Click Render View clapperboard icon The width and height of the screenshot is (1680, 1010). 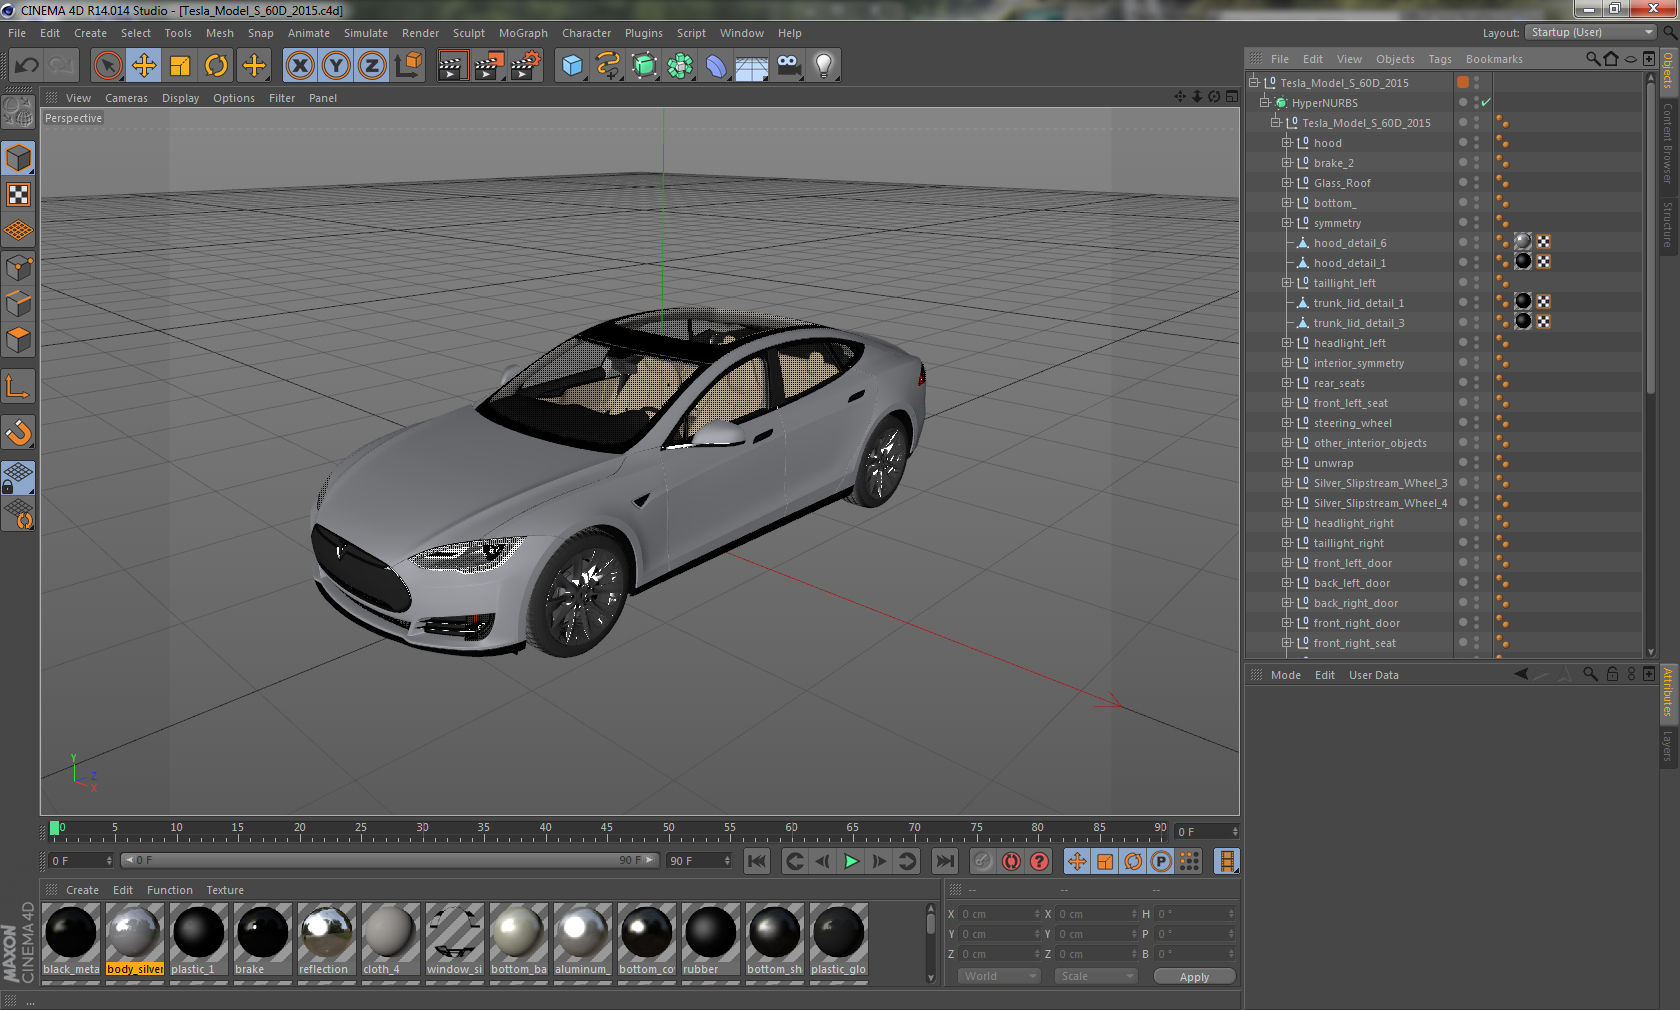tap(452, 66)
